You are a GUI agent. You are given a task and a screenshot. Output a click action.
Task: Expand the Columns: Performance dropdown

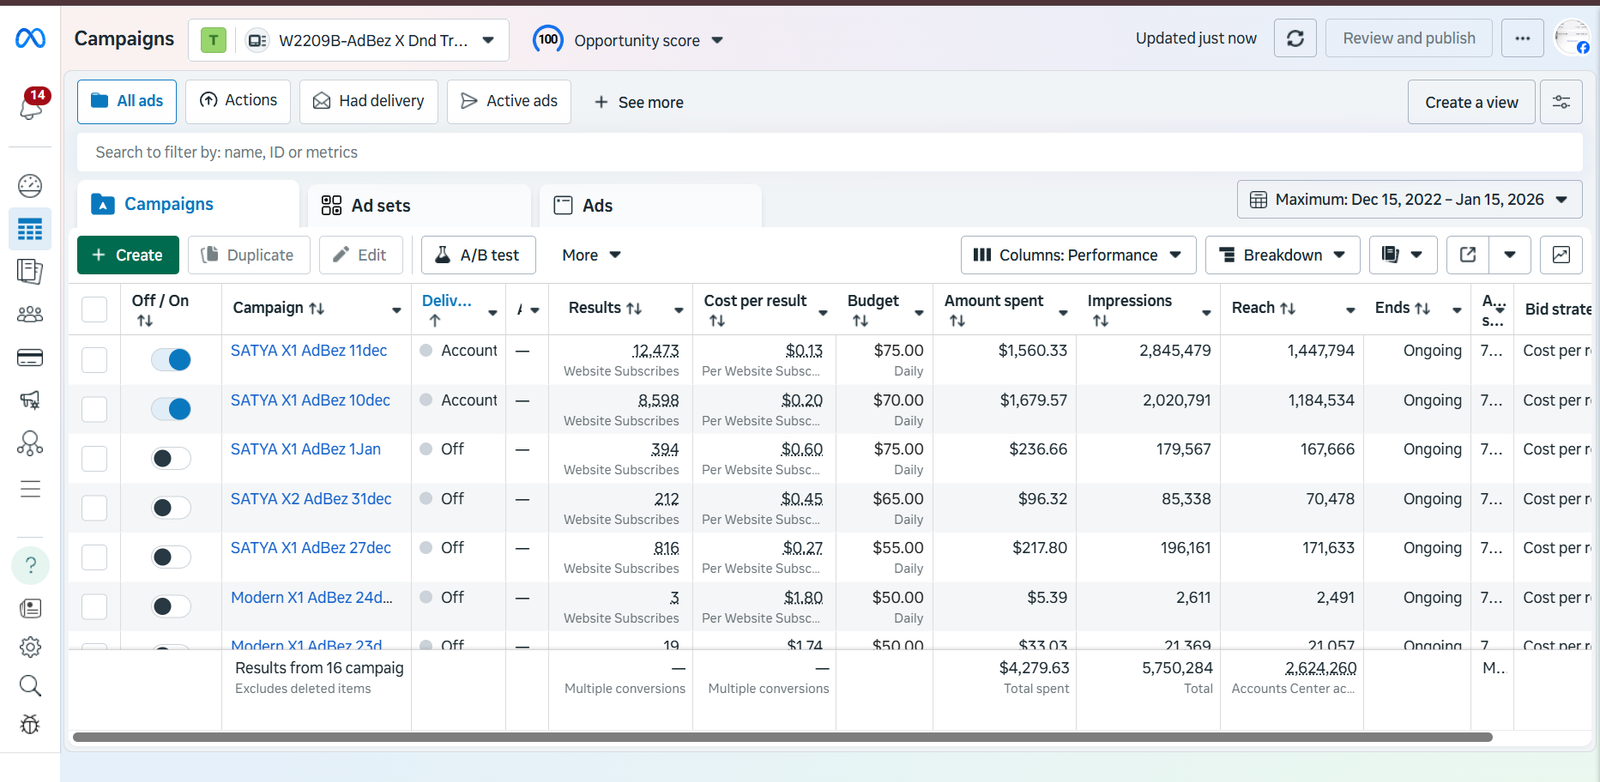[1077, 255]
